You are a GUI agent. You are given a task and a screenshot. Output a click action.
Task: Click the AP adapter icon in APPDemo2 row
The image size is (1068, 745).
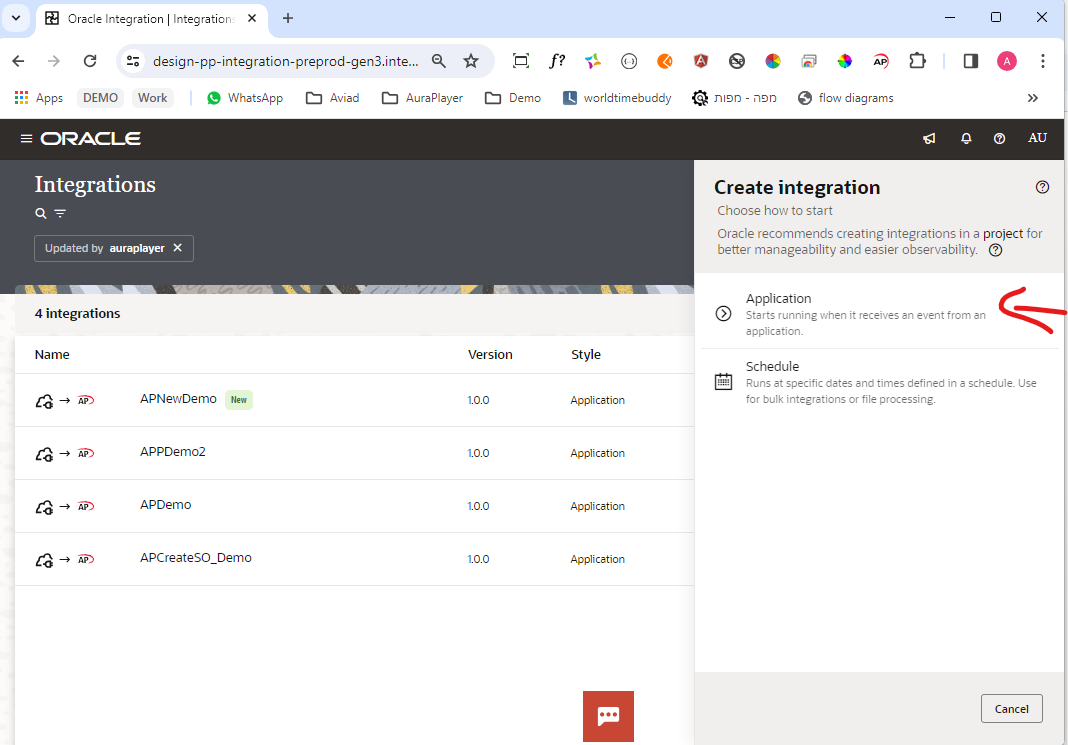click(x=85, y=454)
